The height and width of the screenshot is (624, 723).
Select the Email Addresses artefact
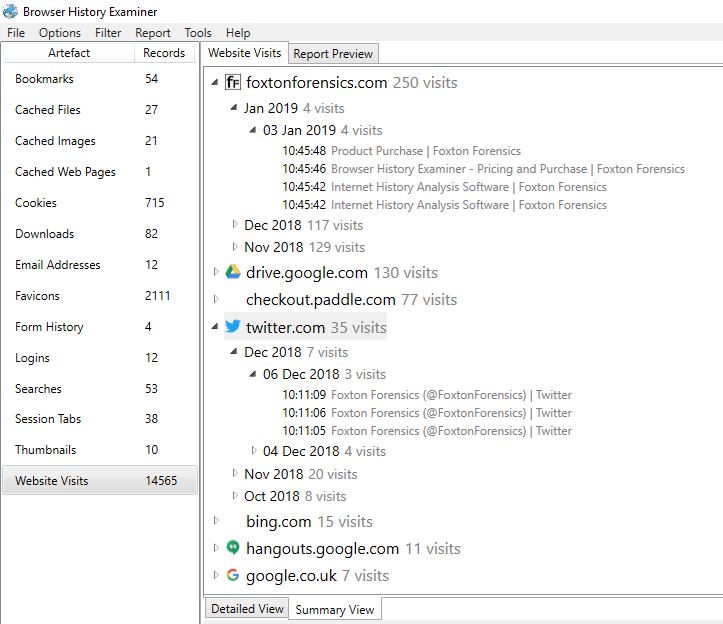tap(100, 265)
